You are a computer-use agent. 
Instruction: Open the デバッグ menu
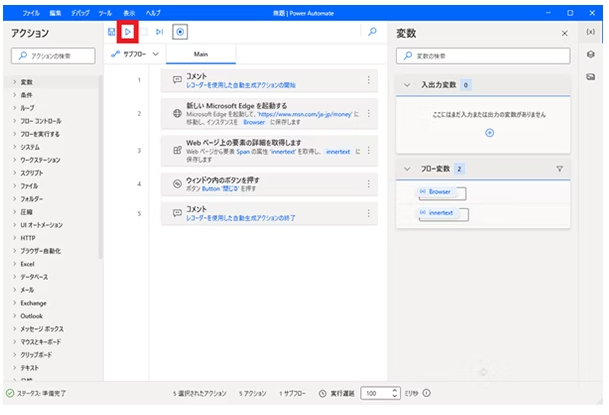tap(80, 13)
